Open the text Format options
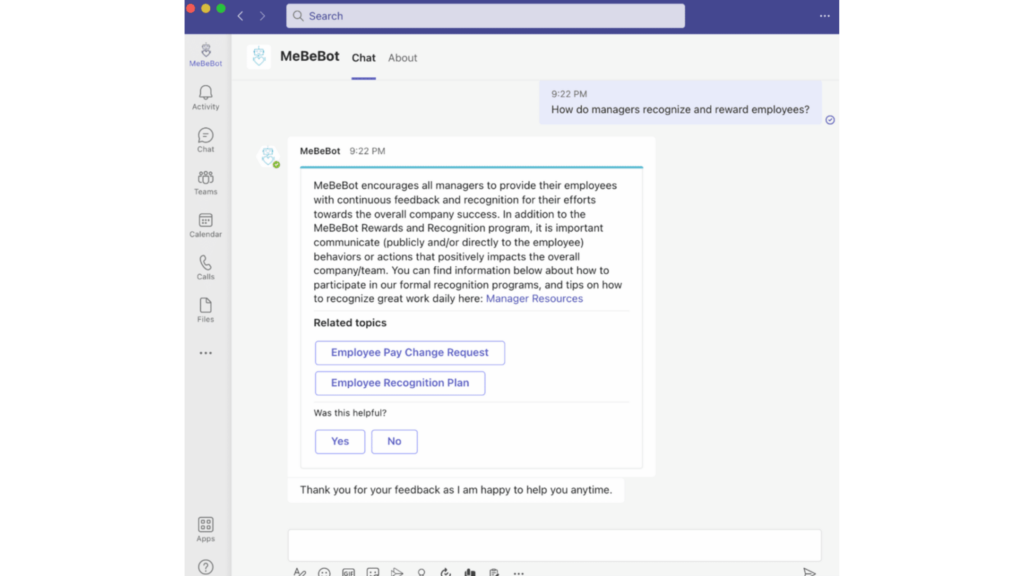 (300, 571)
